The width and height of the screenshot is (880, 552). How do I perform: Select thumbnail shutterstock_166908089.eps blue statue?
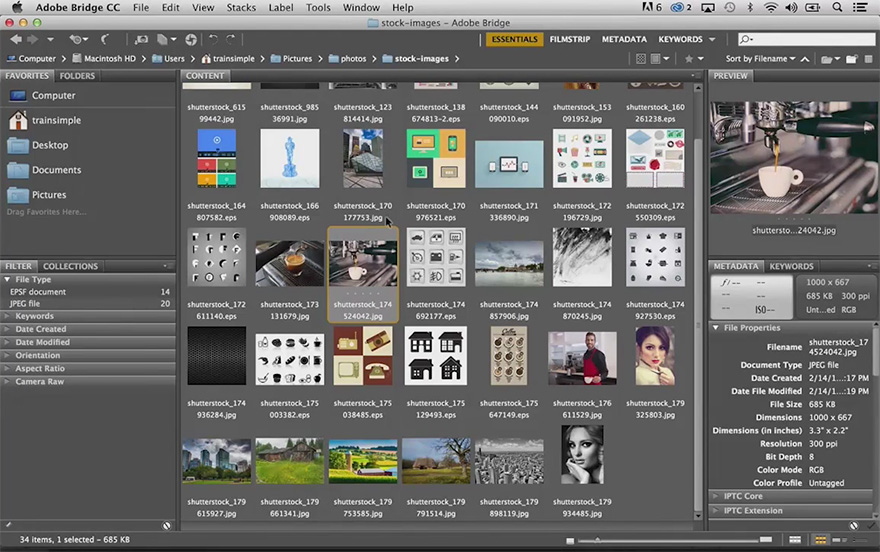click(290, 158)
